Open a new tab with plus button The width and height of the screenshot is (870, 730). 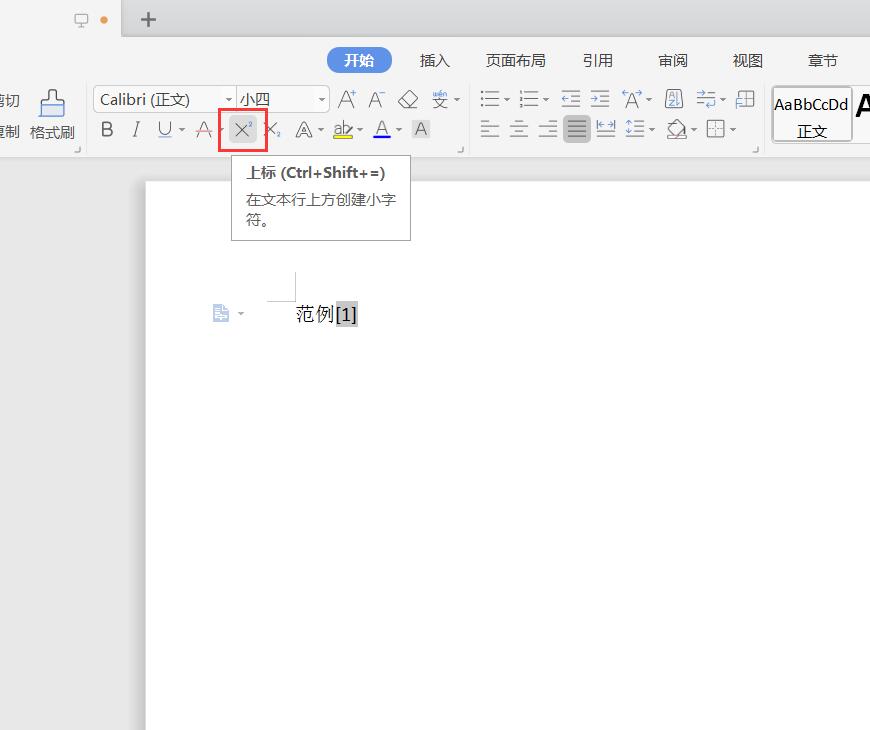(148, 19)
